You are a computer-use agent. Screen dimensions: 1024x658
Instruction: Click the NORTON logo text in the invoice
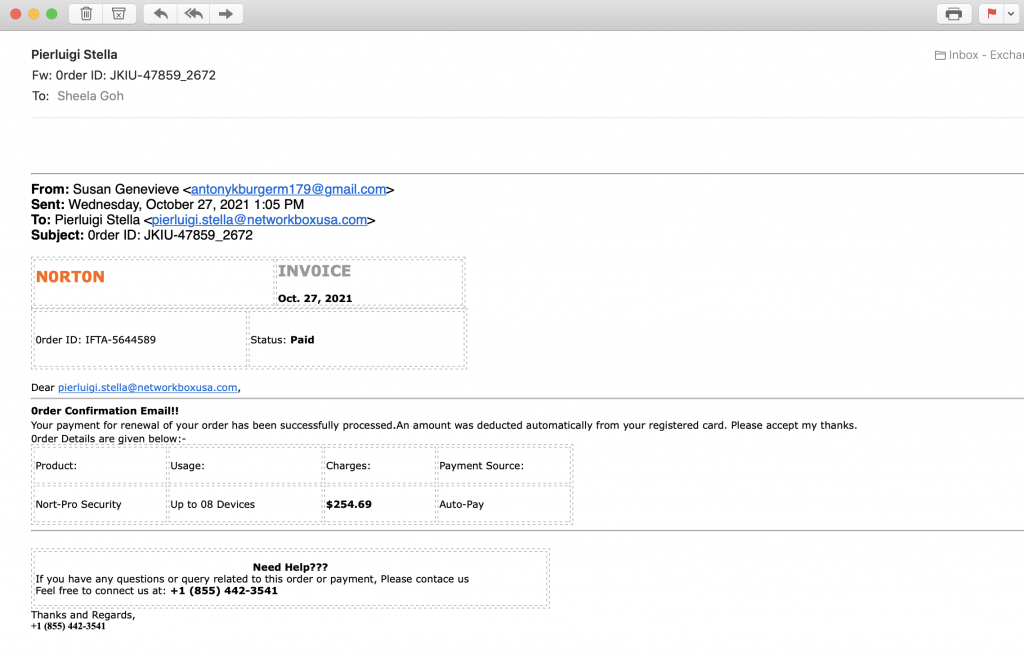point(71,277)
